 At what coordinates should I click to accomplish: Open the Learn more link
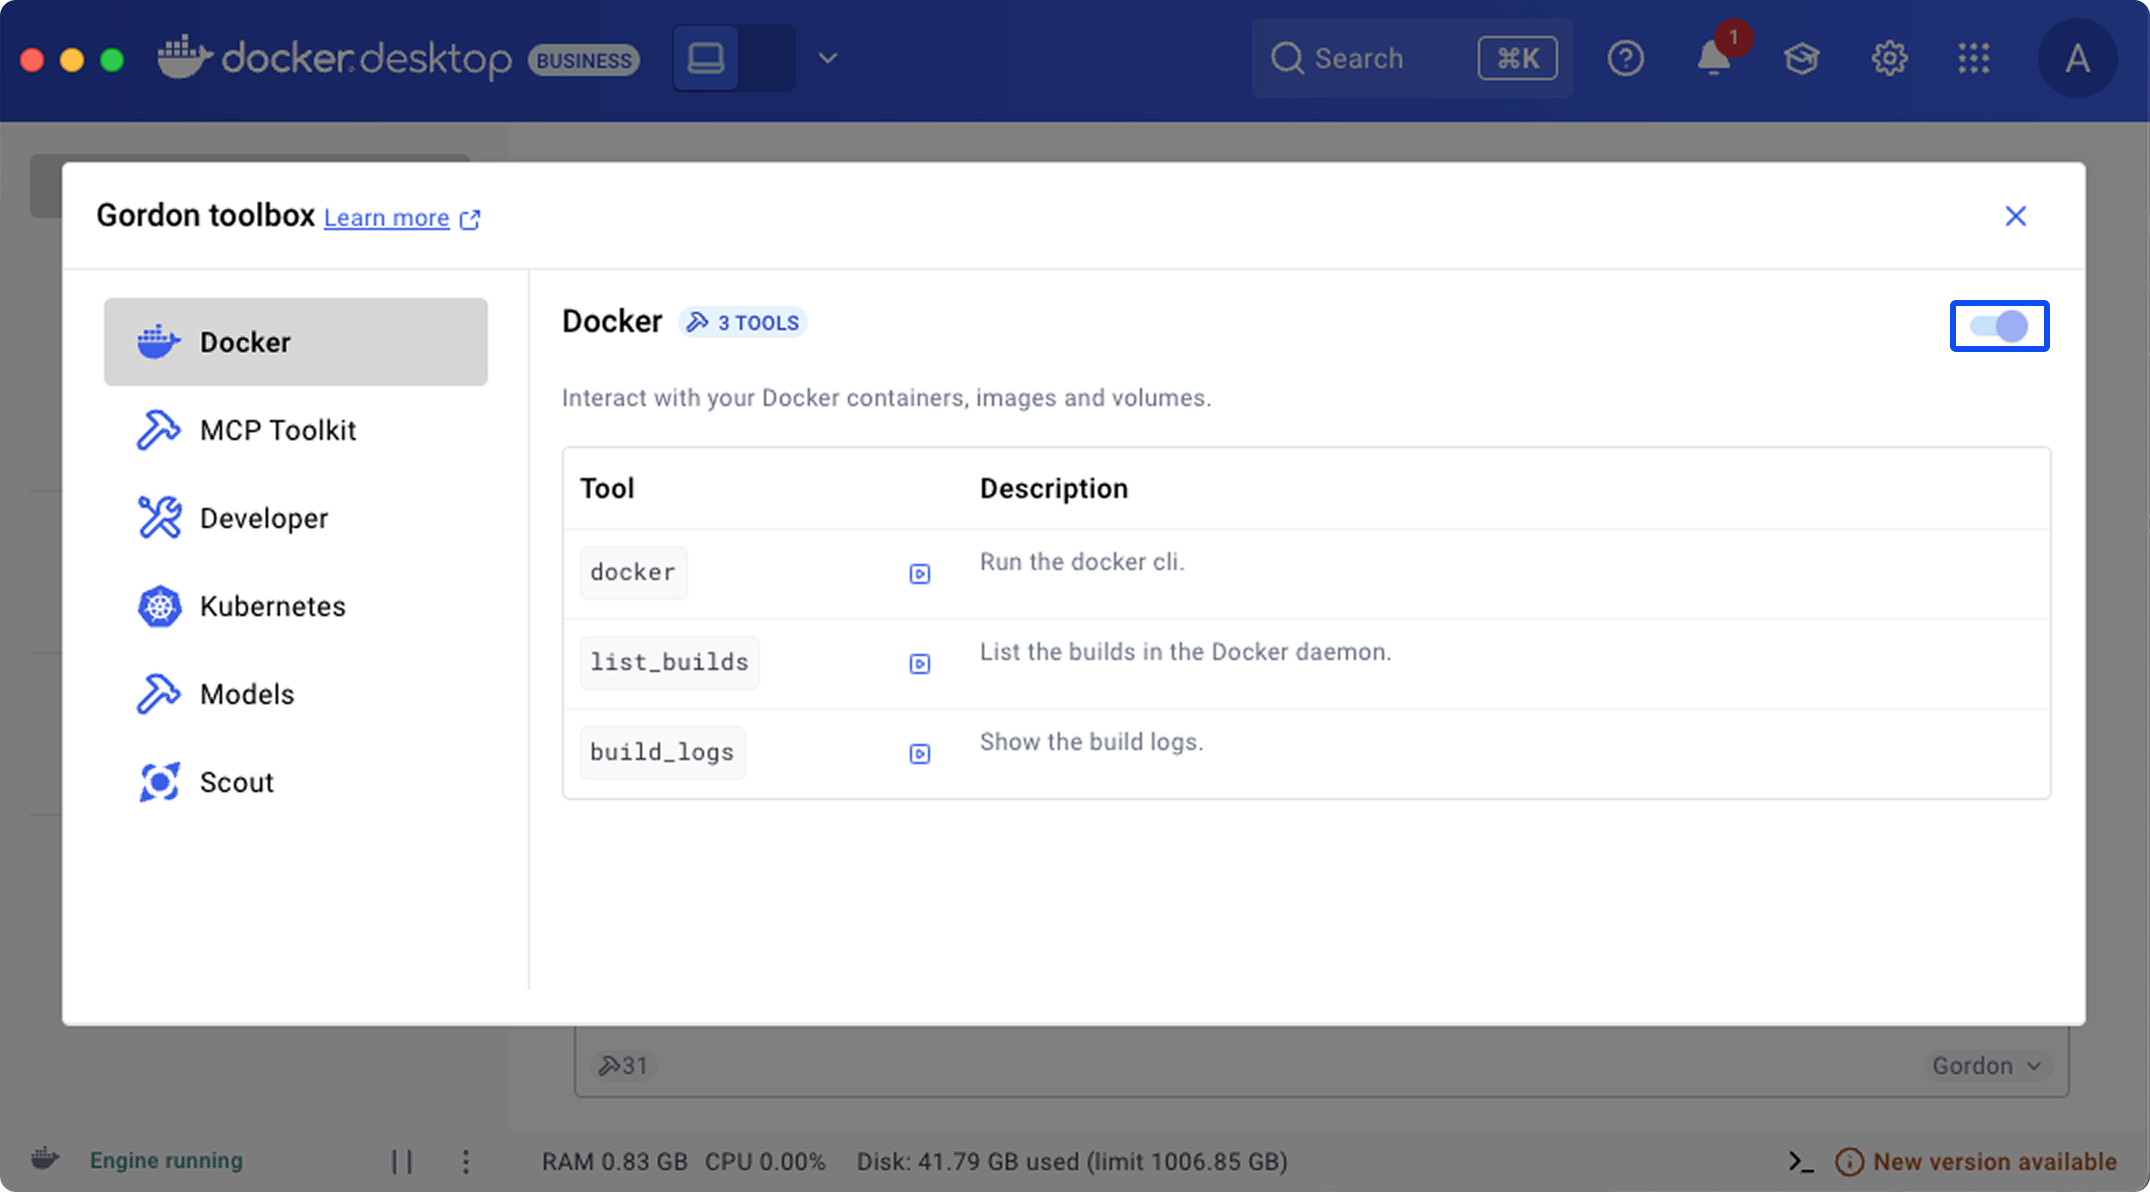[x=387, y=217]
